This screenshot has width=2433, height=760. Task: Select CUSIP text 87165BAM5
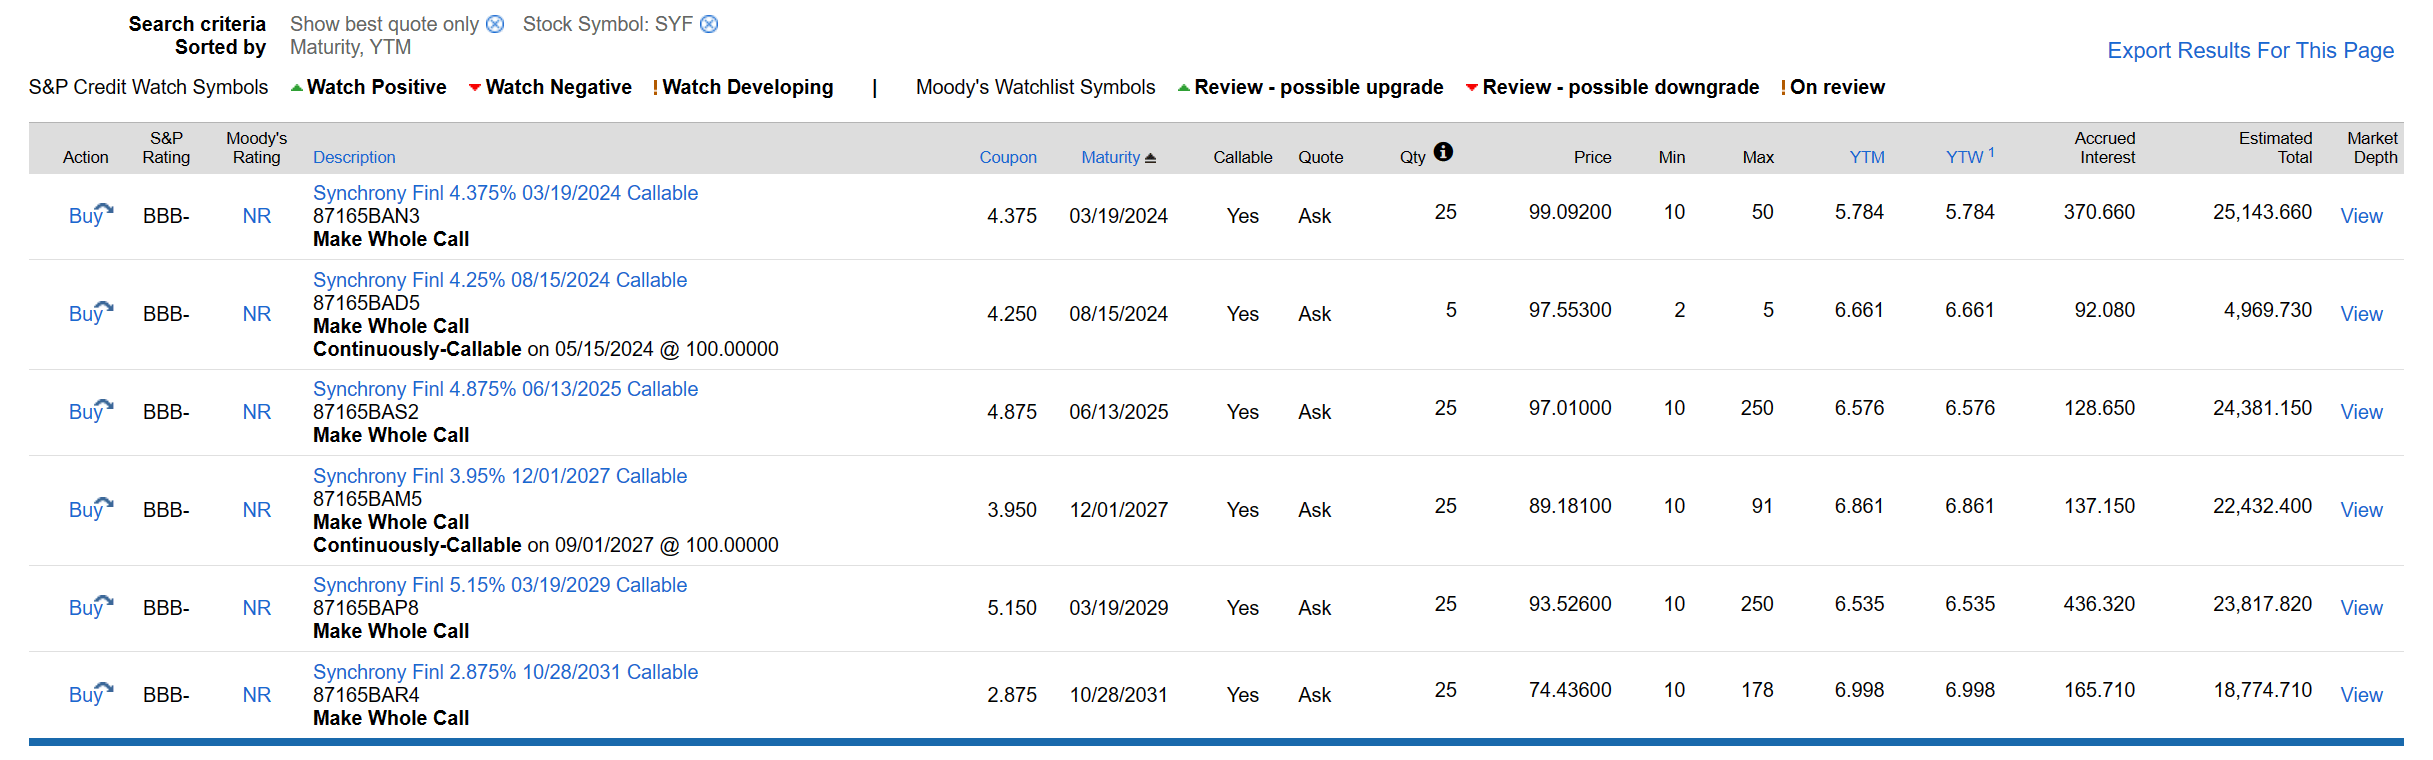pyautogui.click(x=367, y=499)
